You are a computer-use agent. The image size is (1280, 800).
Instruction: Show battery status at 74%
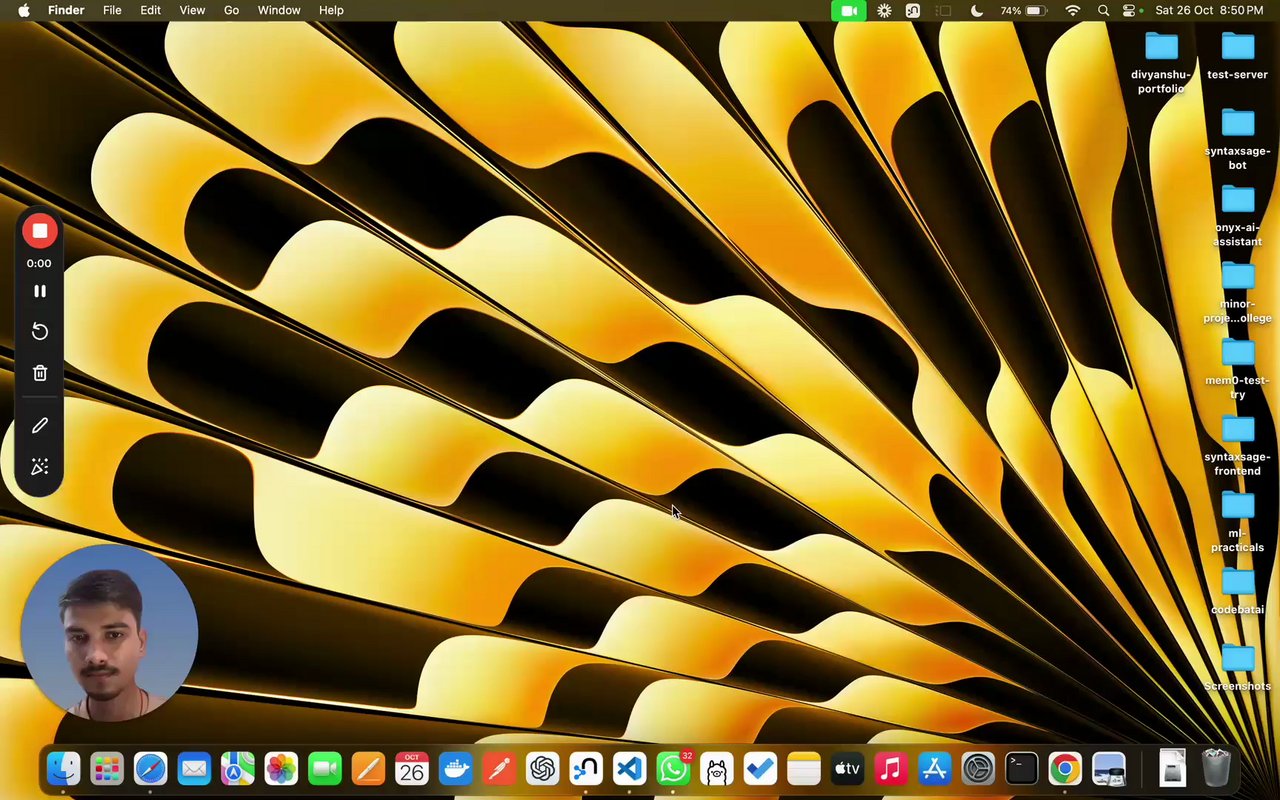[1023, 10]
